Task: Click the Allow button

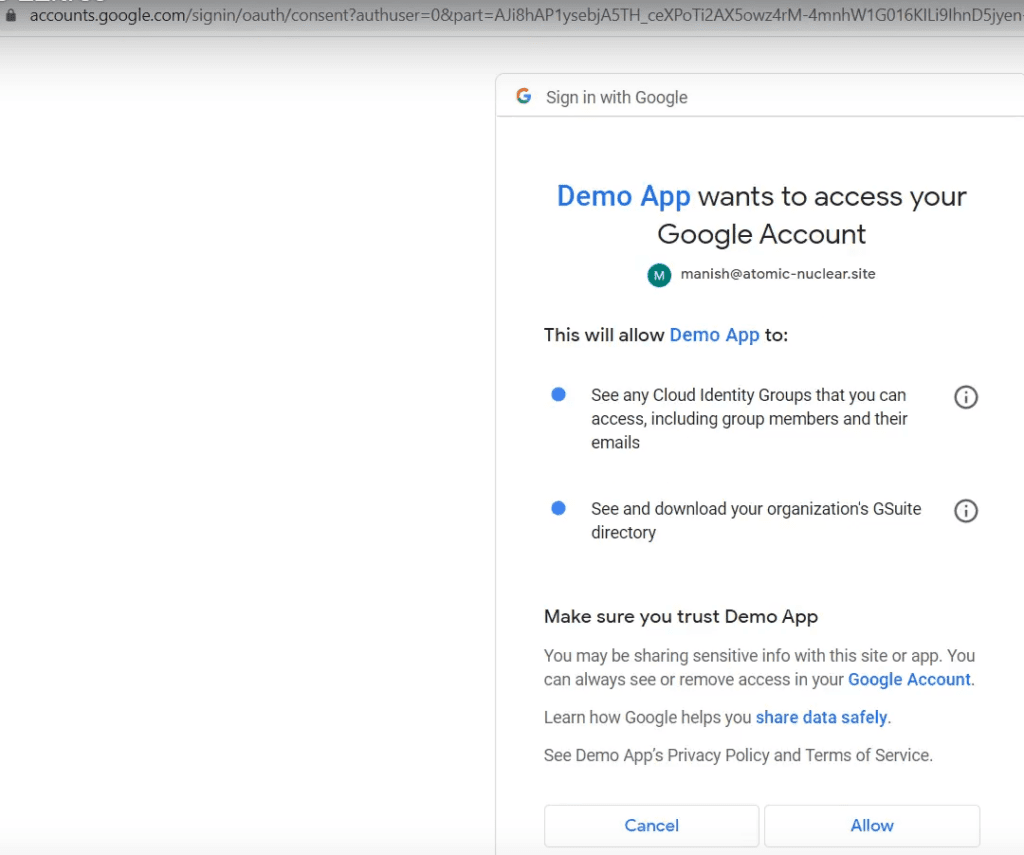Action: 872,826
